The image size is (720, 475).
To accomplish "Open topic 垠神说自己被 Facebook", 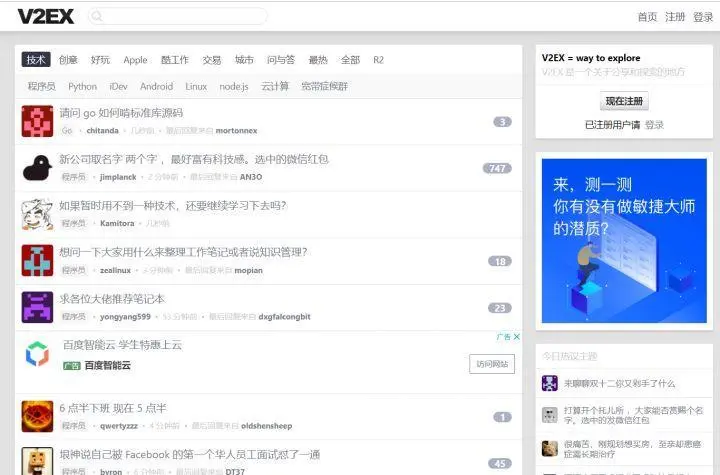I will (x=190, y=455).
